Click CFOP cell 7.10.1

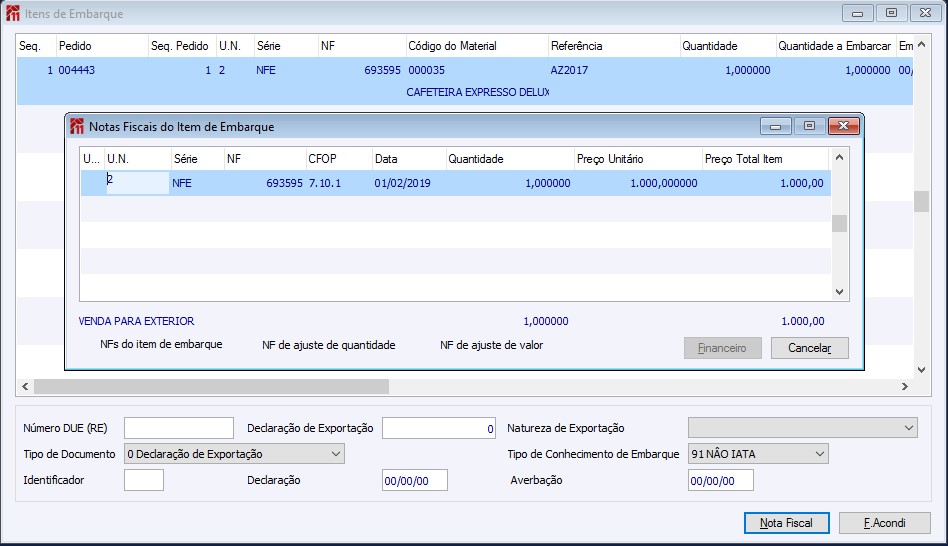pos(325,183)
